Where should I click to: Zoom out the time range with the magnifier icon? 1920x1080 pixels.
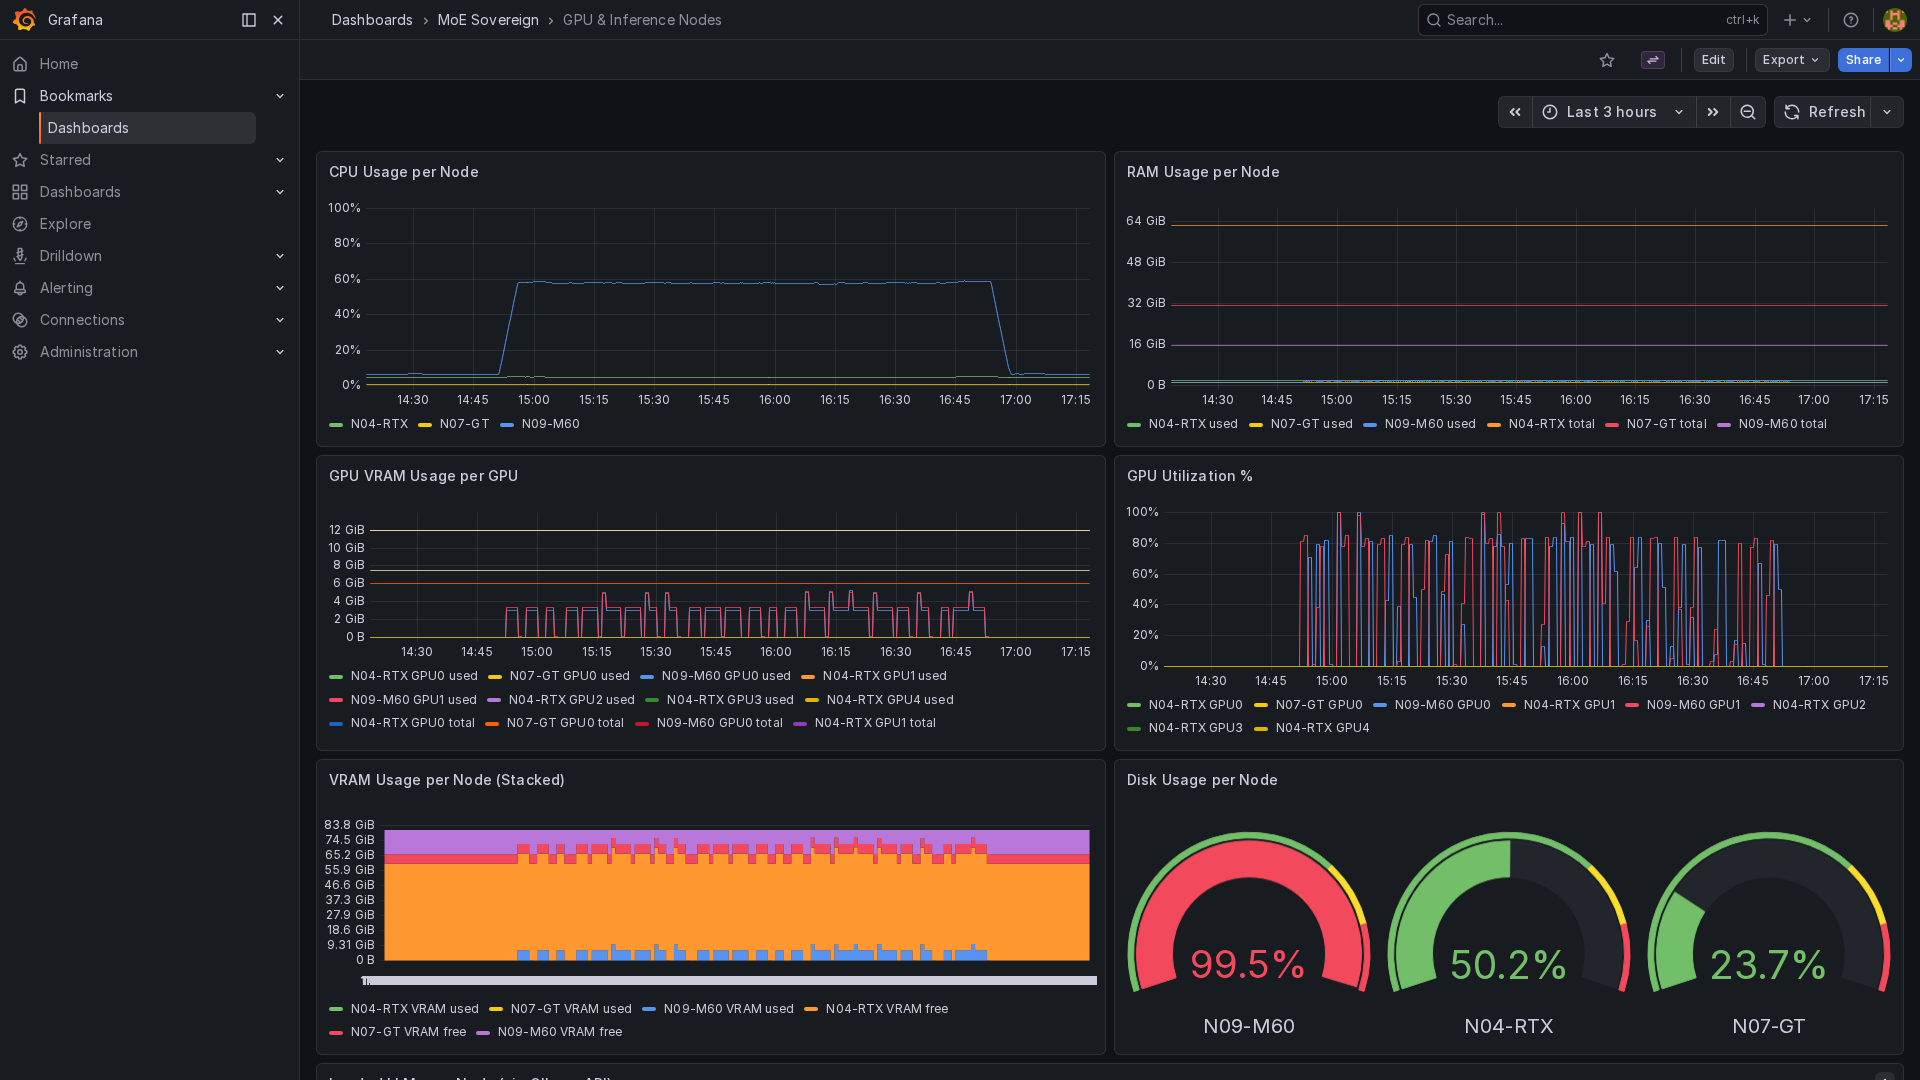pyautogui.click(x=1747, y=112)
